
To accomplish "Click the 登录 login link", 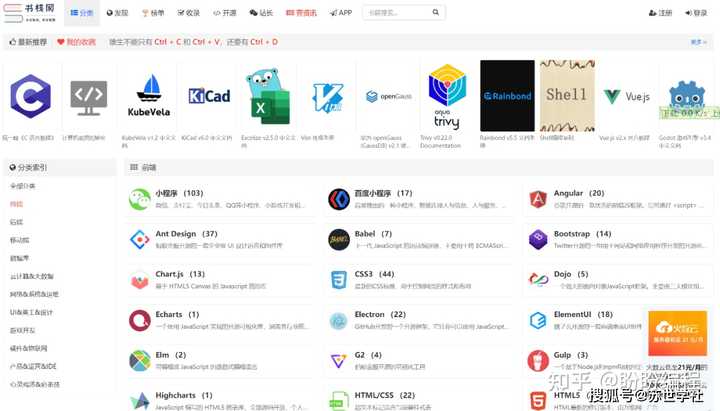I will click(696, 13).
